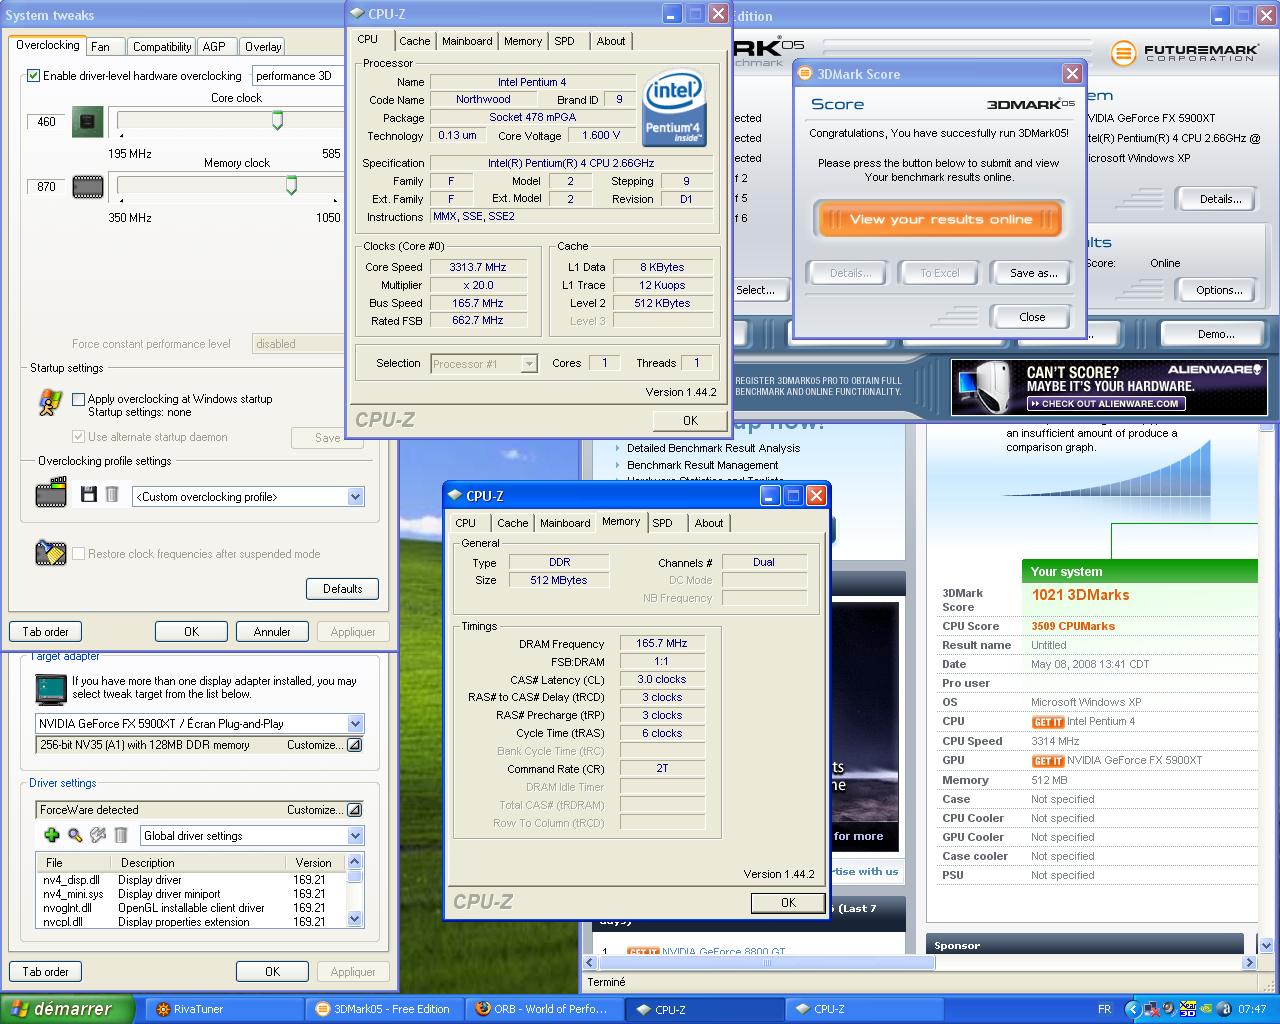Click the browser horizontal scrollbar thumb

[766, 963]
